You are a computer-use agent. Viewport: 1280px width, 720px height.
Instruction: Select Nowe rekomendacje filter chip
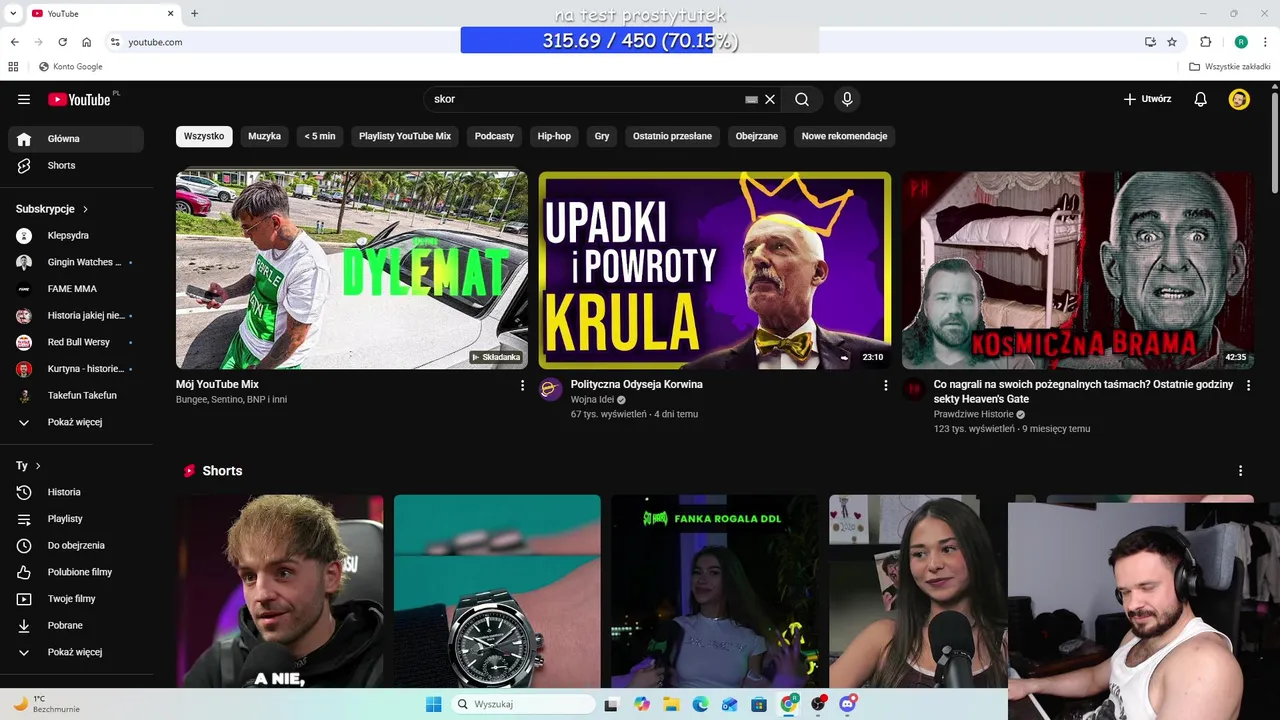844,136
